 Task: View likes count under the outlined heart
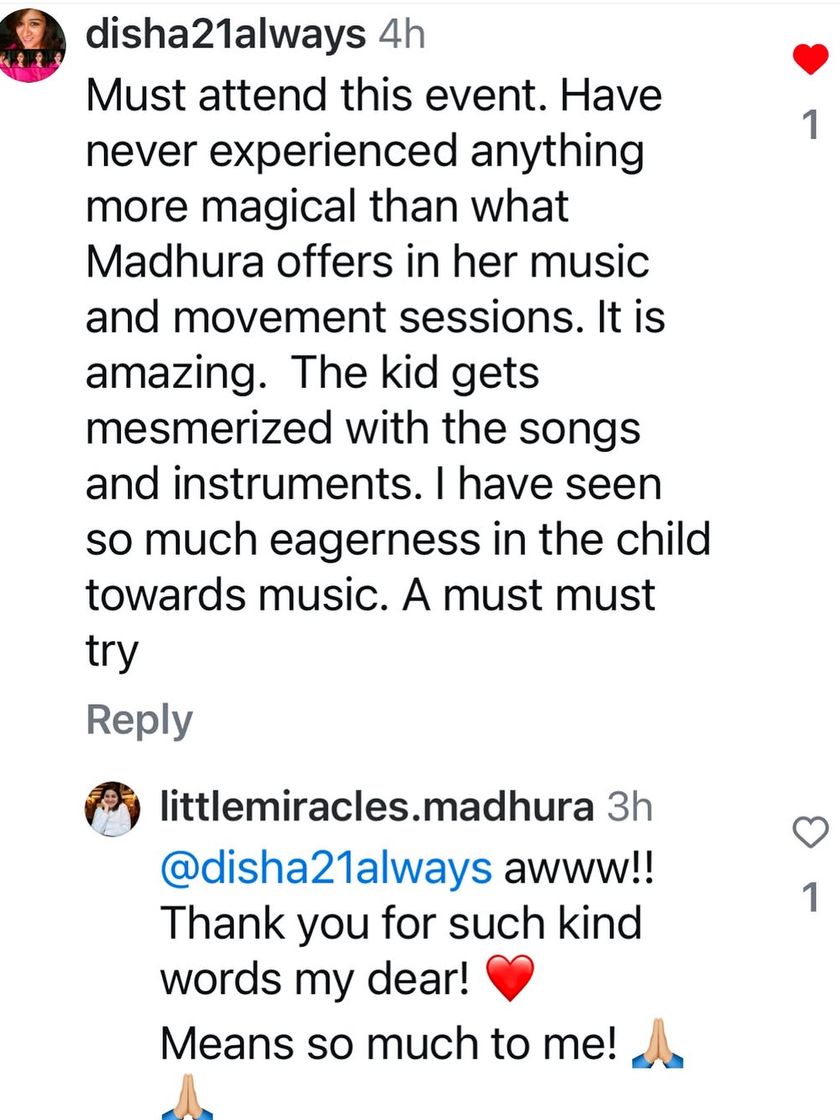point(811,900)
